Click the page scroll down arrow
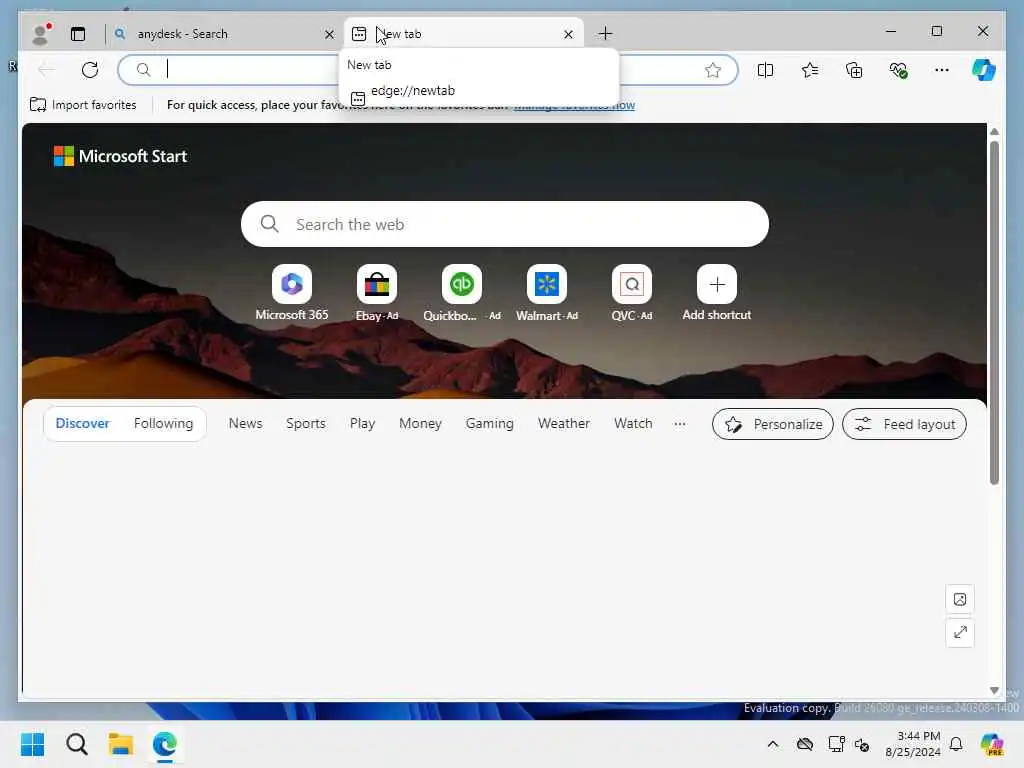This screenshot has width=1024, height=768. click(x=994, y=690)
